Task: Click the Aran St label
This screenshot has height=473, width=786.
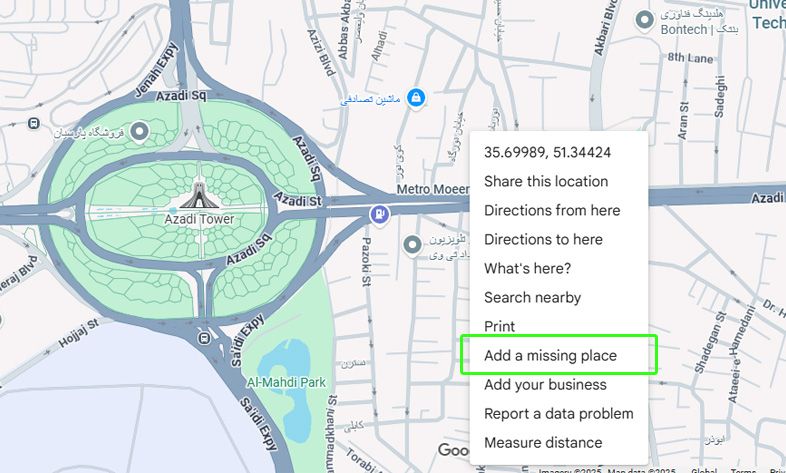Action: [x=683, y=120]
